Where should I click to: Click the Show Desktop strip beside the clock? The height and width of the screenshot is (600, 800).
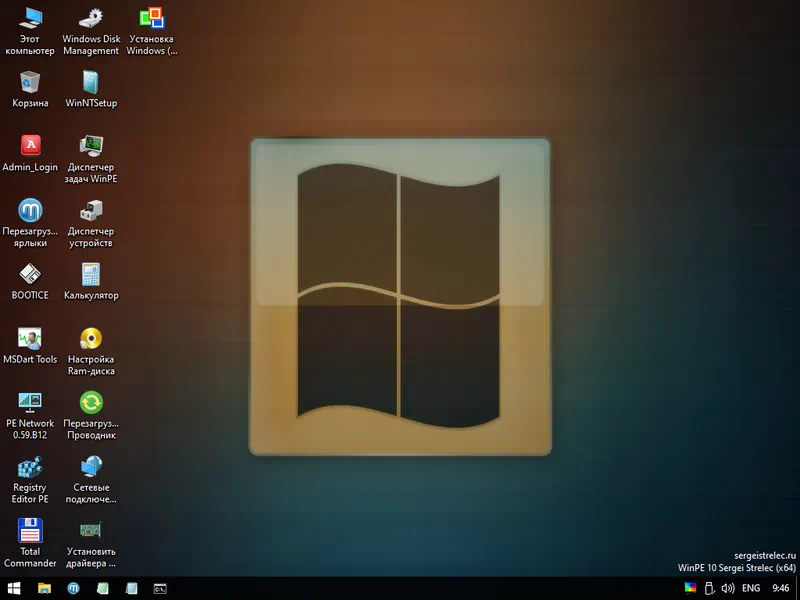[797, 588]
